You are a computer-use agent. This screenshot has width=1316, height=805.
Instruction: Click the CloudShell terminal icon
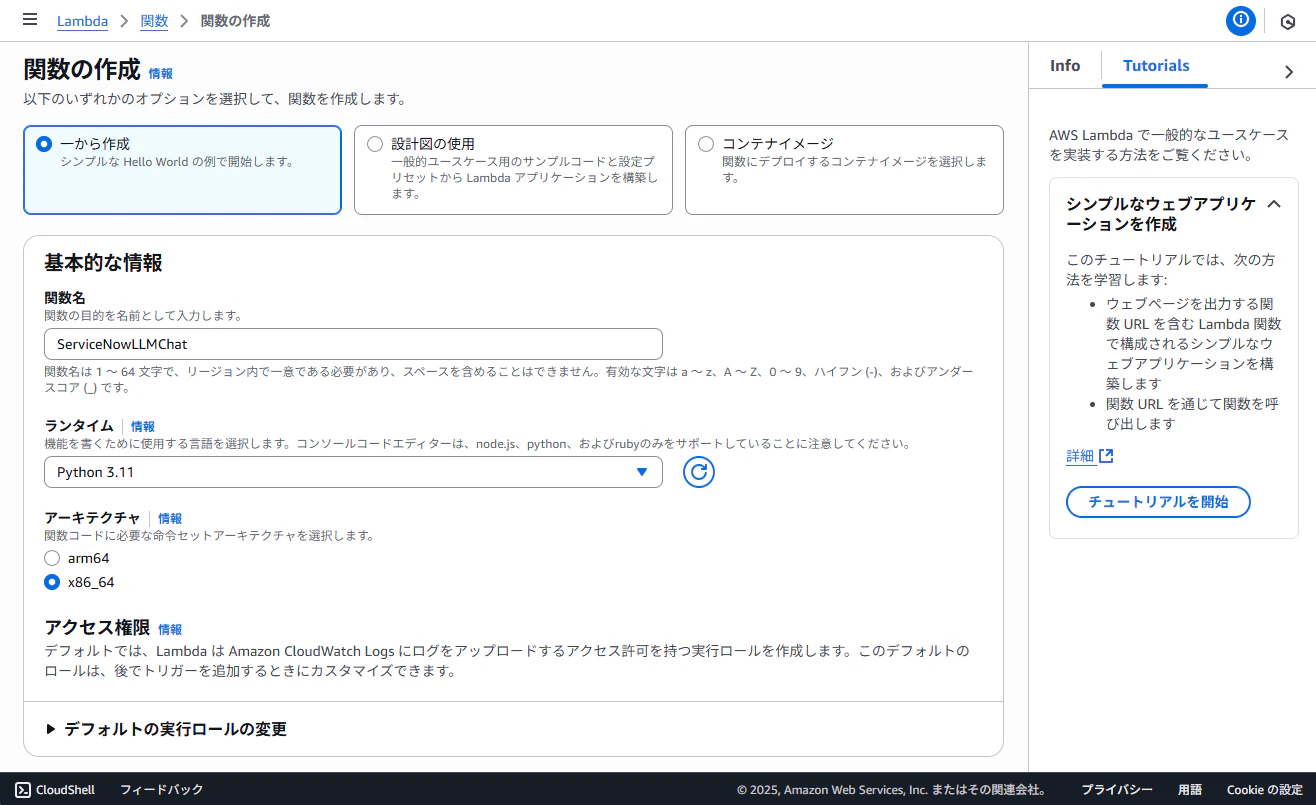click(x=23, y=789)
